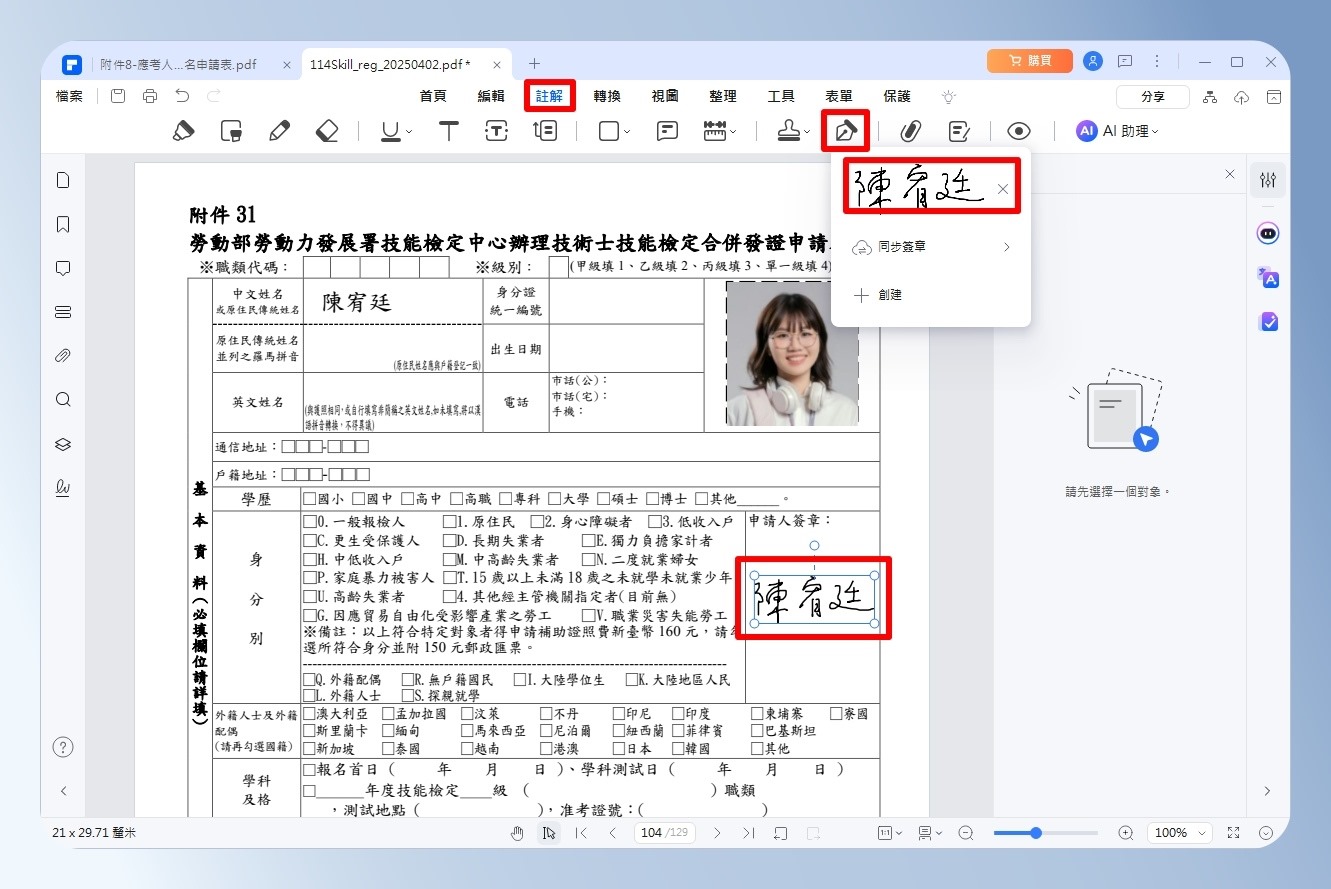This screenshot has width=1331, height=889.
Task: Add a sticky note comment
Action: coord(667,131)
